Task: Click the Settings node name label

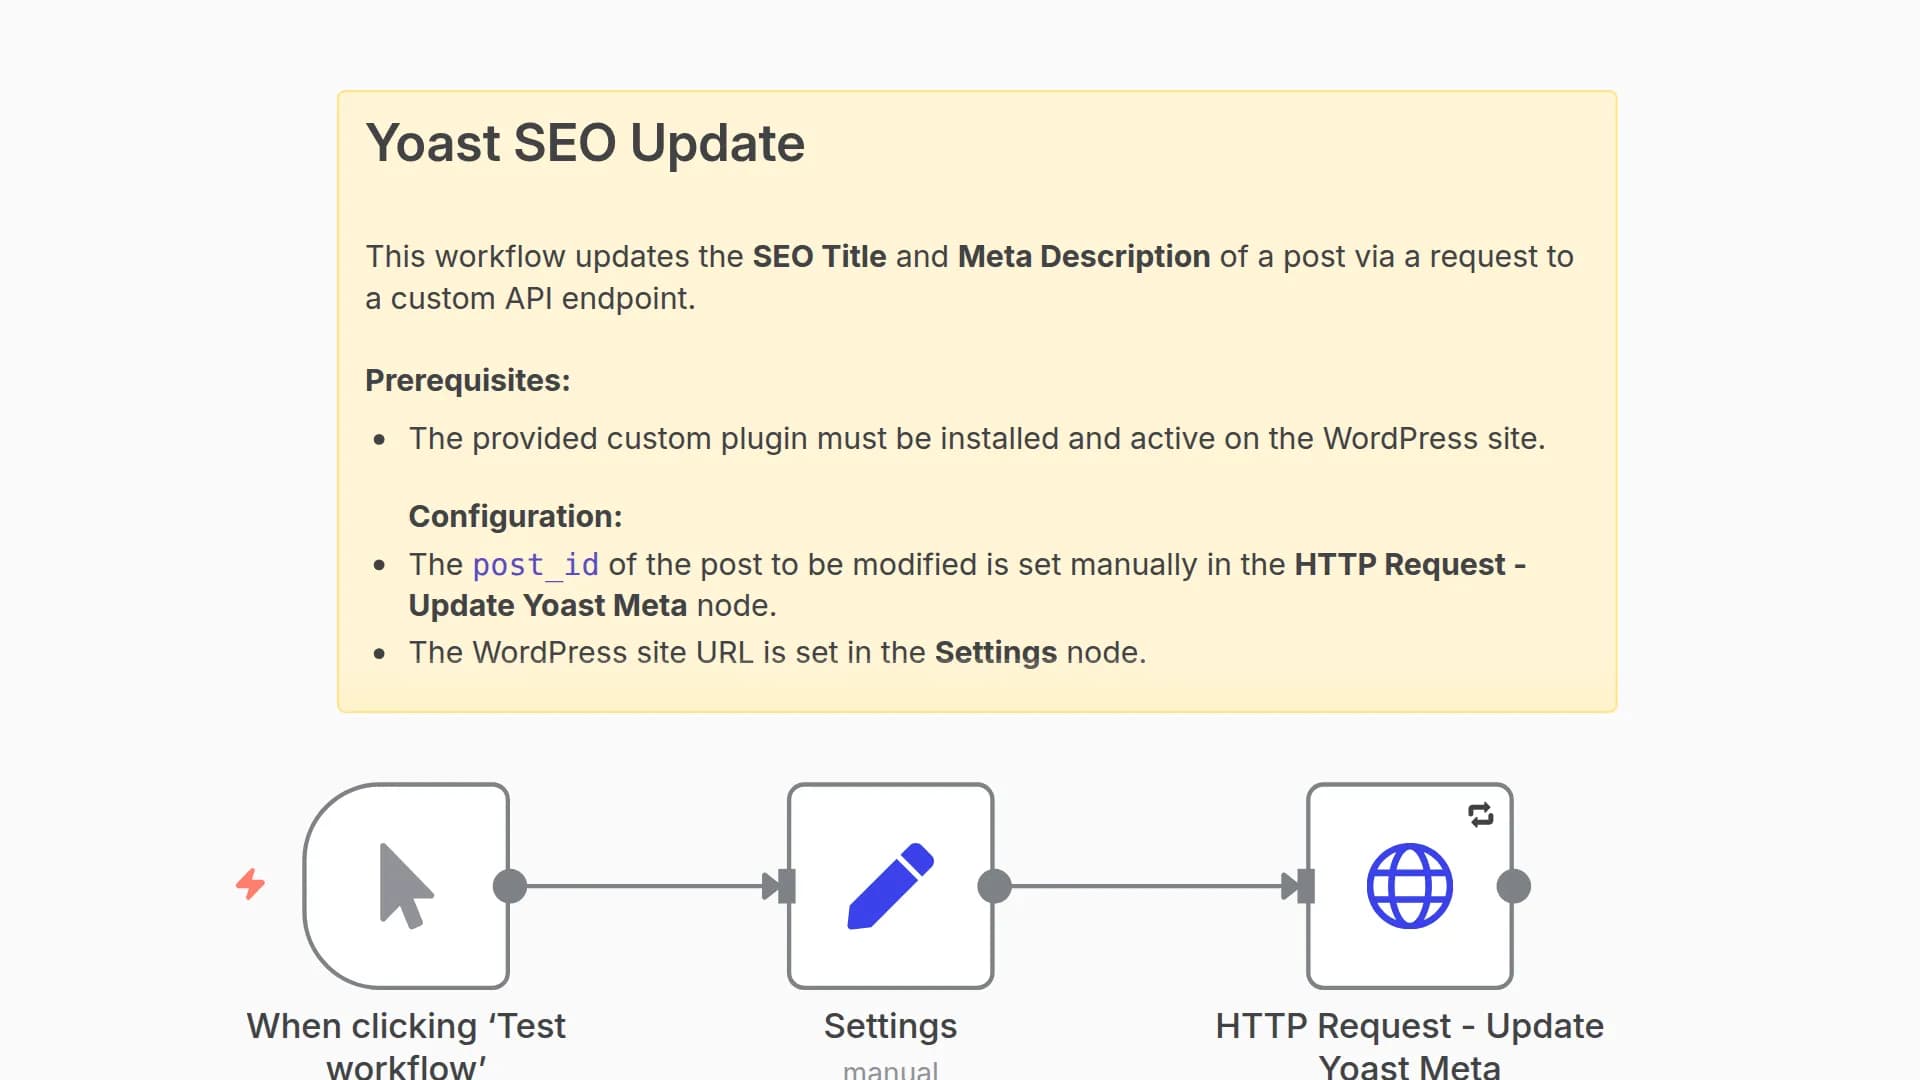Action: pyautogui.click(x=890, y=1026)
